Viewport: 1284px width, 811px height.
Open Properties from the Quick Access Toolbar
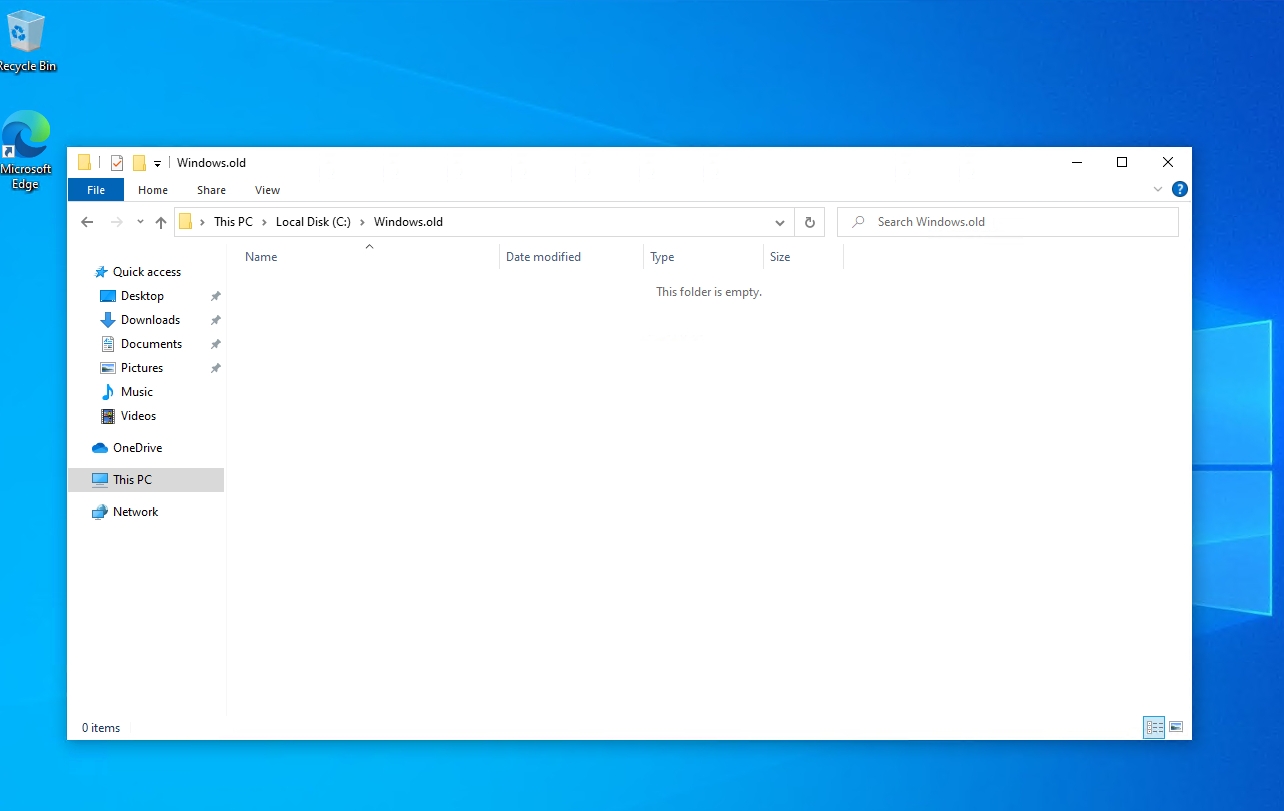pos(117,162)
